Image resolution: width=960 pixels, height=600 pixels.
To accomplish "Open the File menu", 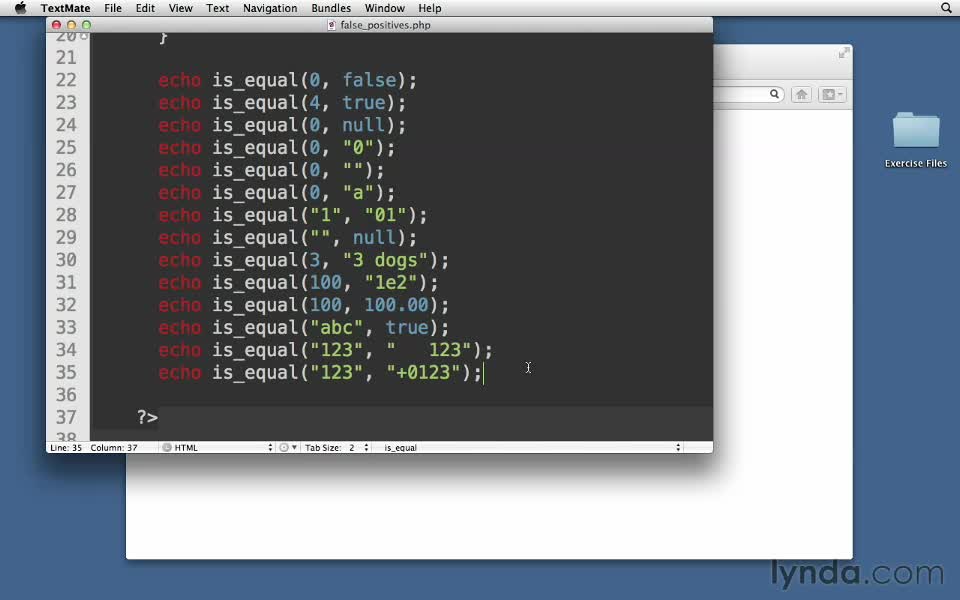I will pyautogui.click(x=113, y=8).
